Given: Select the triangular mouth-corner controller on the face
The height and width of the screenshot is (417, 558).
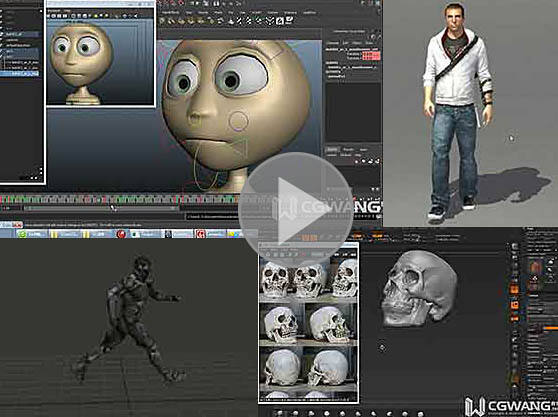Looking at the screenshot, I should point(239,149).
